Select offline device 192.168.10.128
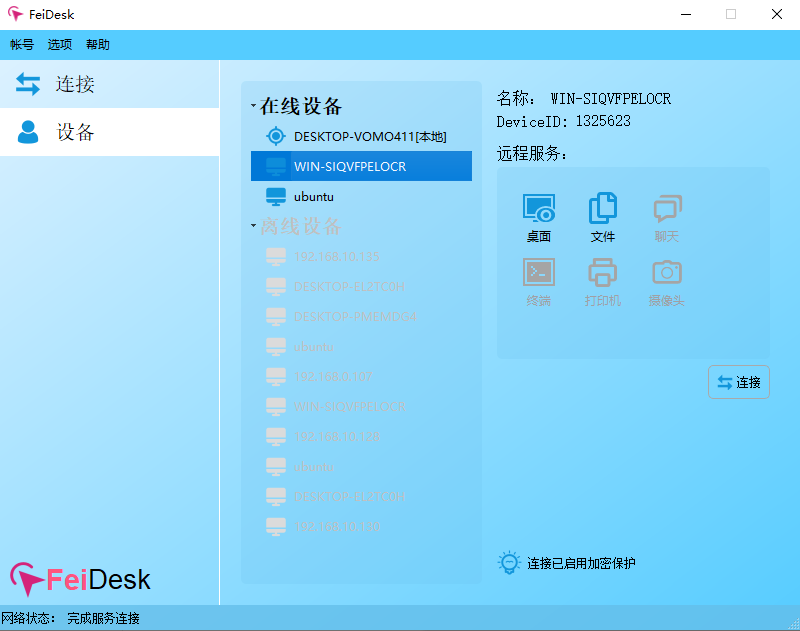The height and width of the screenshot is (631, 800). [361, 437]
